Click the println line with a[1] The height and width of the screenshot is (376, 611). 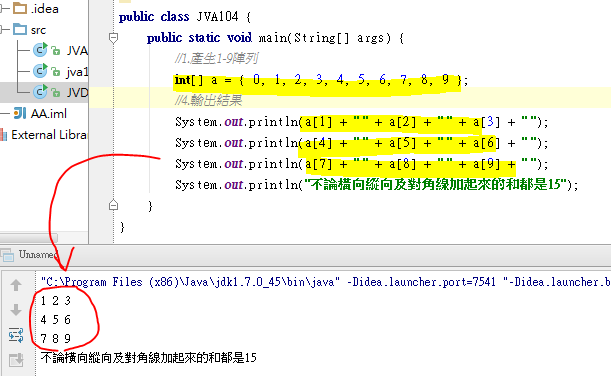pos(362,122)
